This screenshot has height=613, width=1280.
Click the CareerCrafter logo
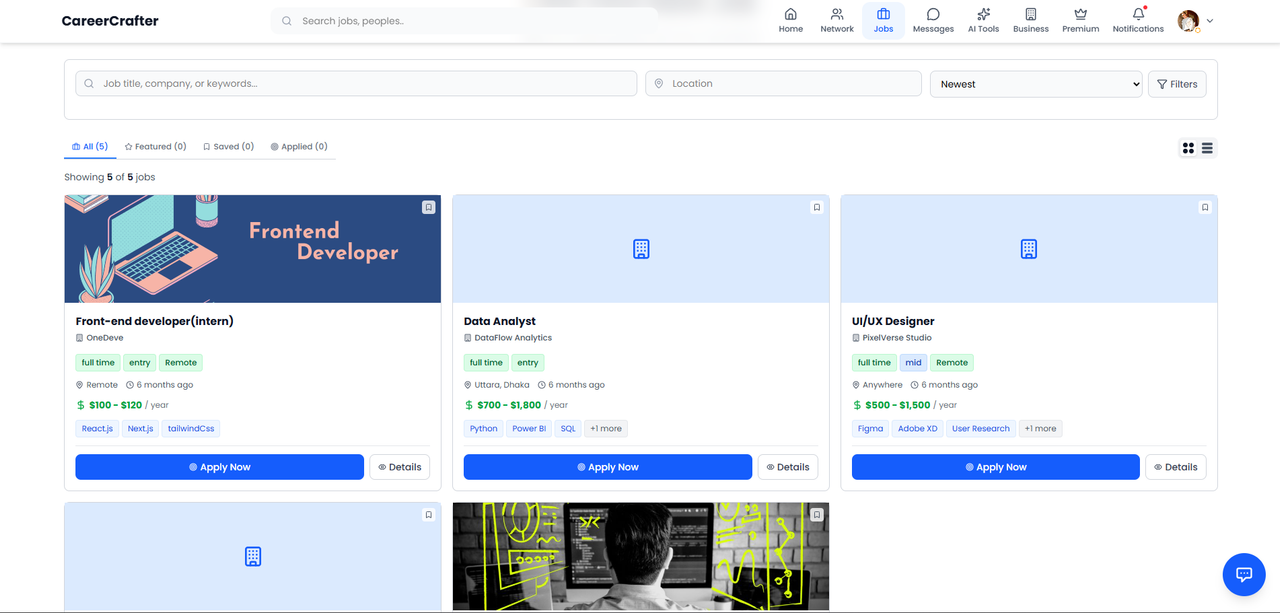(110, 20)
